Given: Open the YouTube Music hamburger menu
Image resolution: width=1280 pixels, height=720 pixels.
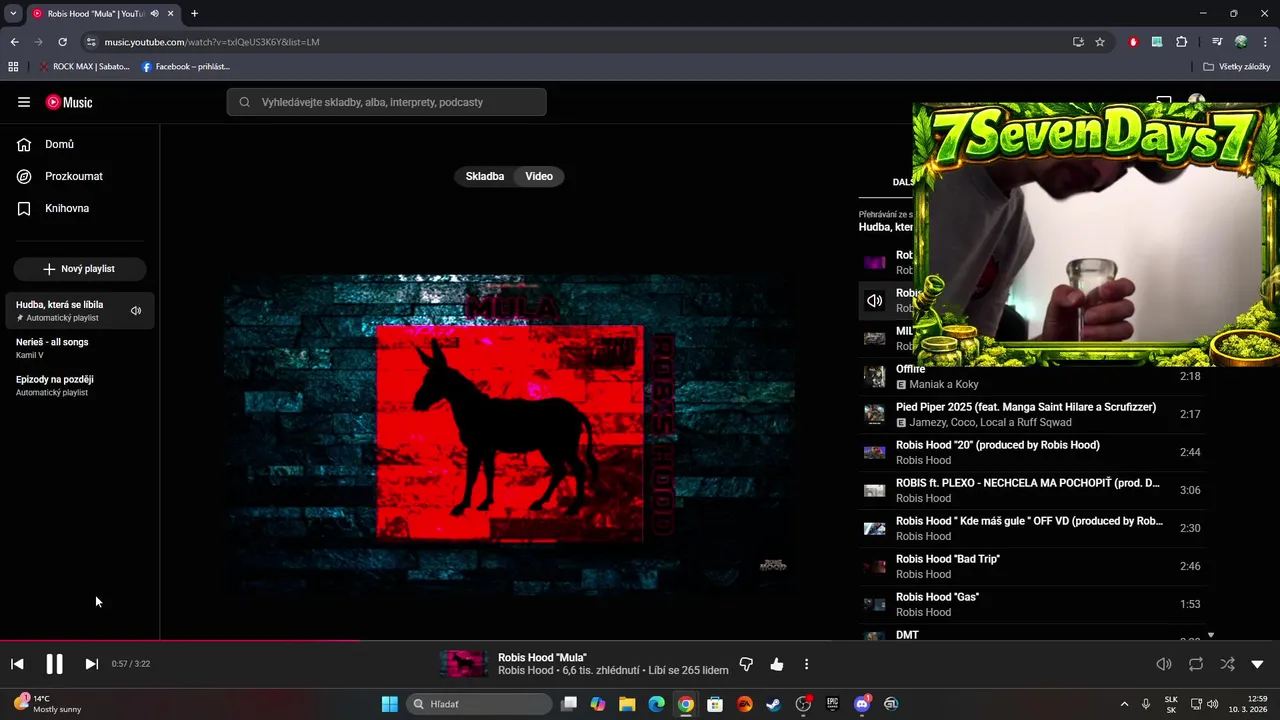Looking at the screenshot, I should click(x=24, y=102).
